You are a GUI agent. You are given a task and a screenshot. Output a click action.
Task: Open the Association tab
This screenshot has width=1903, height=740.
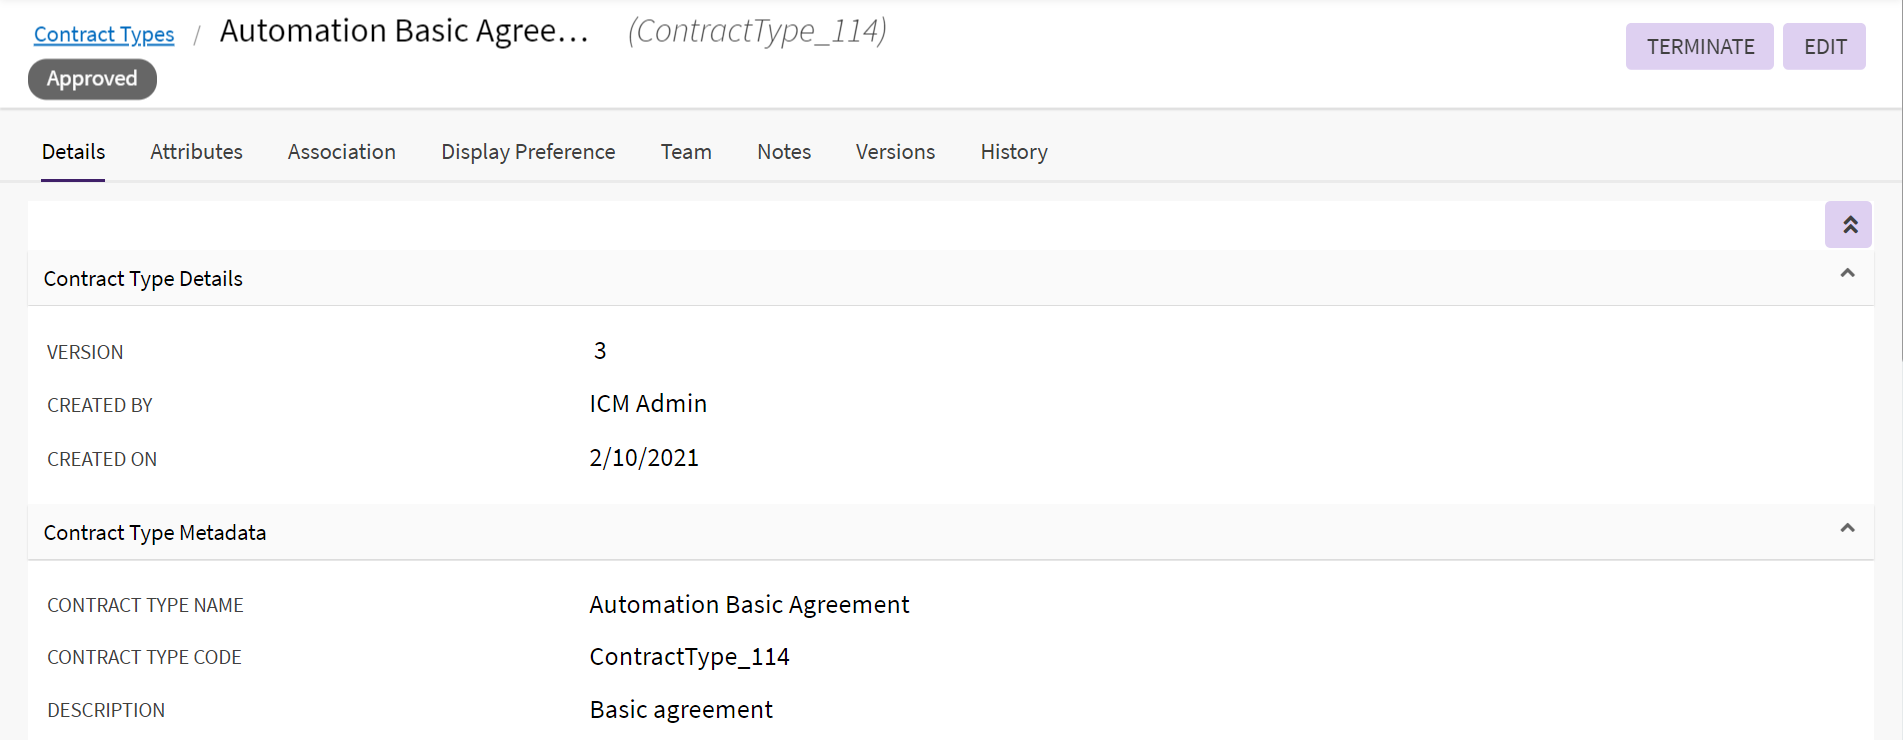(341, 152)
